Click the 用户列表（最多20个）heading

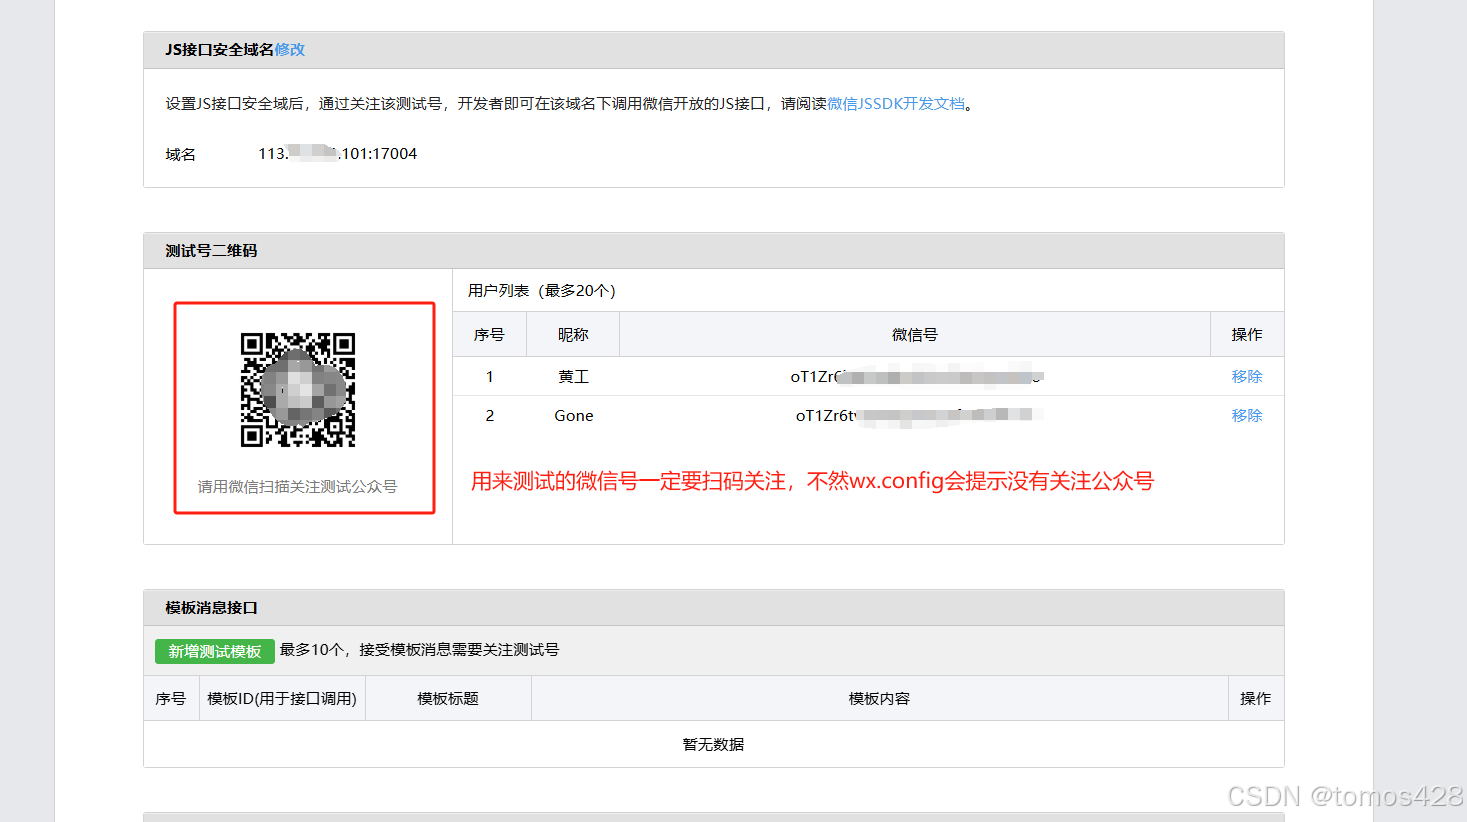pyautogui.click(x=542, y=291)
